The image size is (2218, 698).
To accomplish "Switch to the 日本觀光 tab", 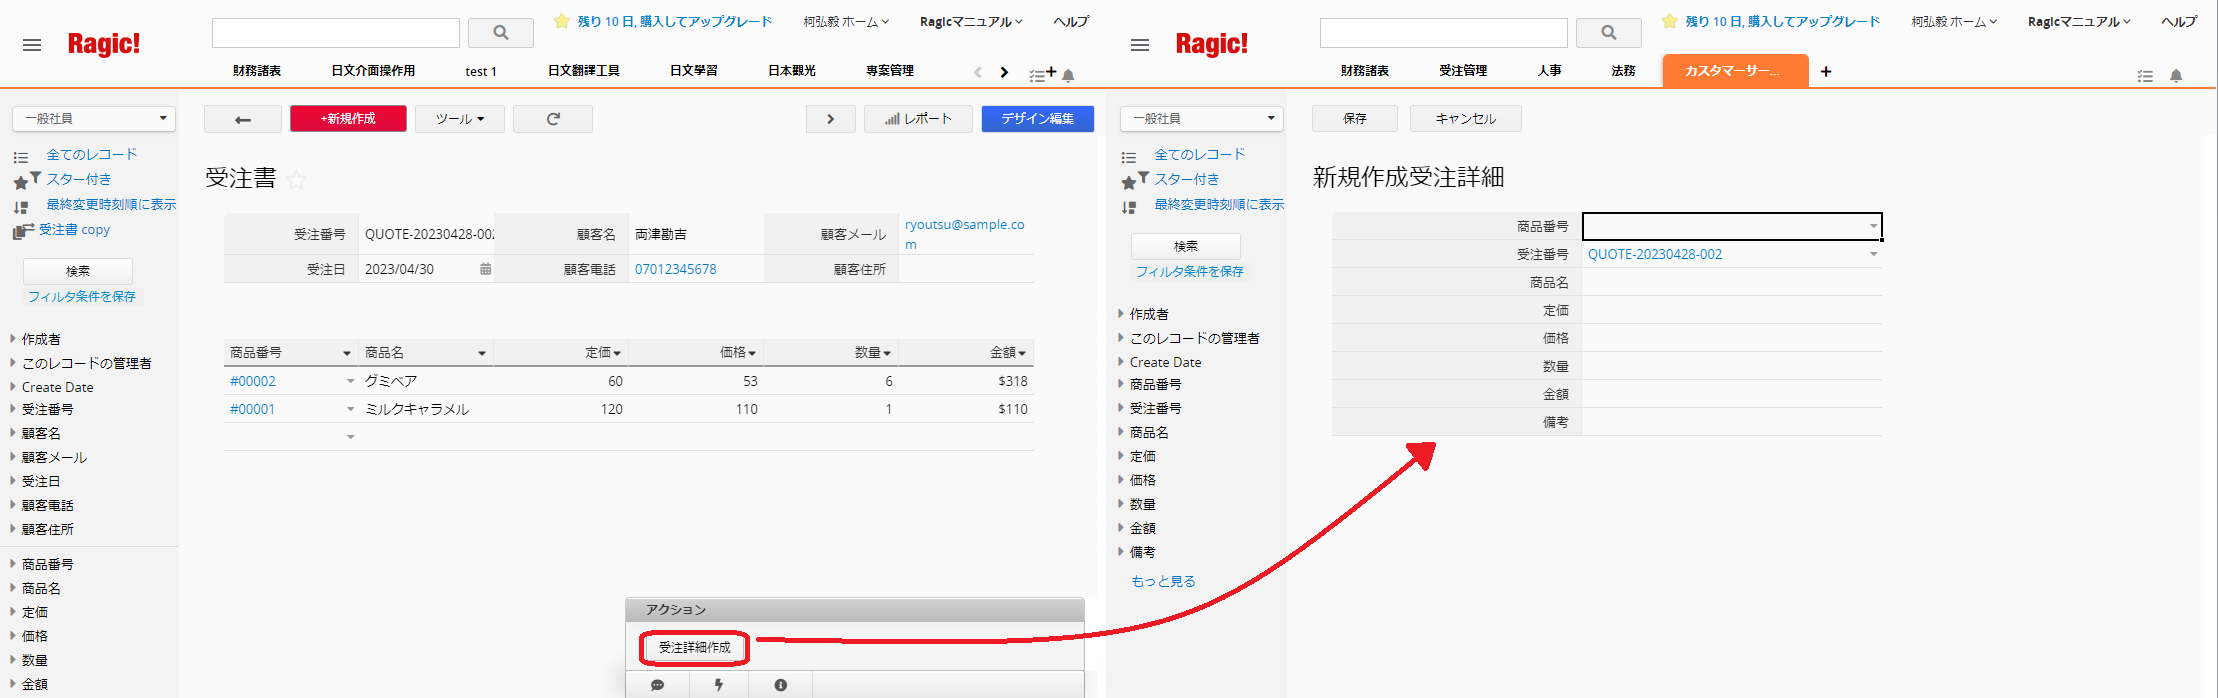I will (791, 71).
